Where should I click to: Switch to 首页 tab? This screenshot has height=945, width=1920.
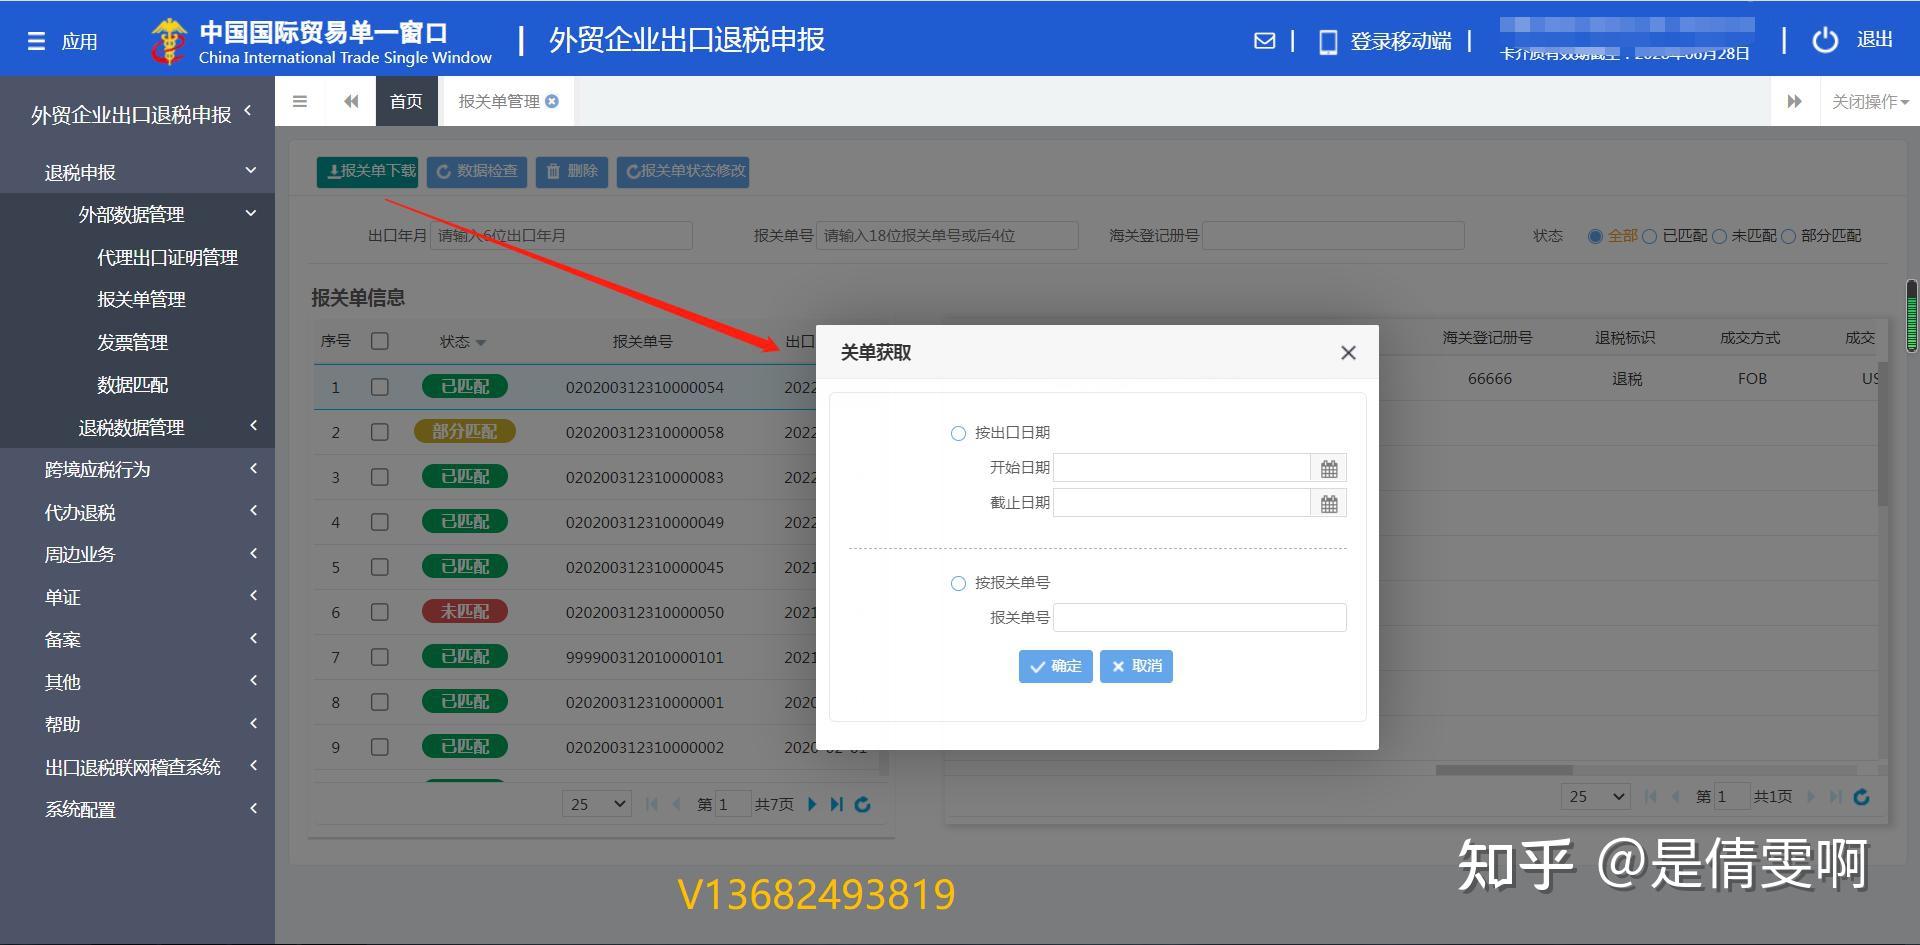406,101
